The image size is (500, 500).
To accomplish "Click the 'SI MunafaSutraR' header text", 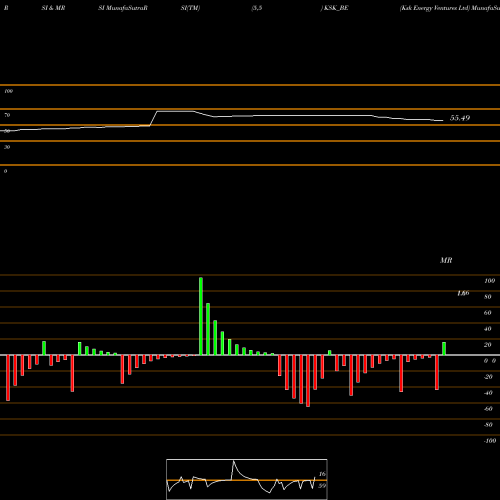I will point(123,8).
